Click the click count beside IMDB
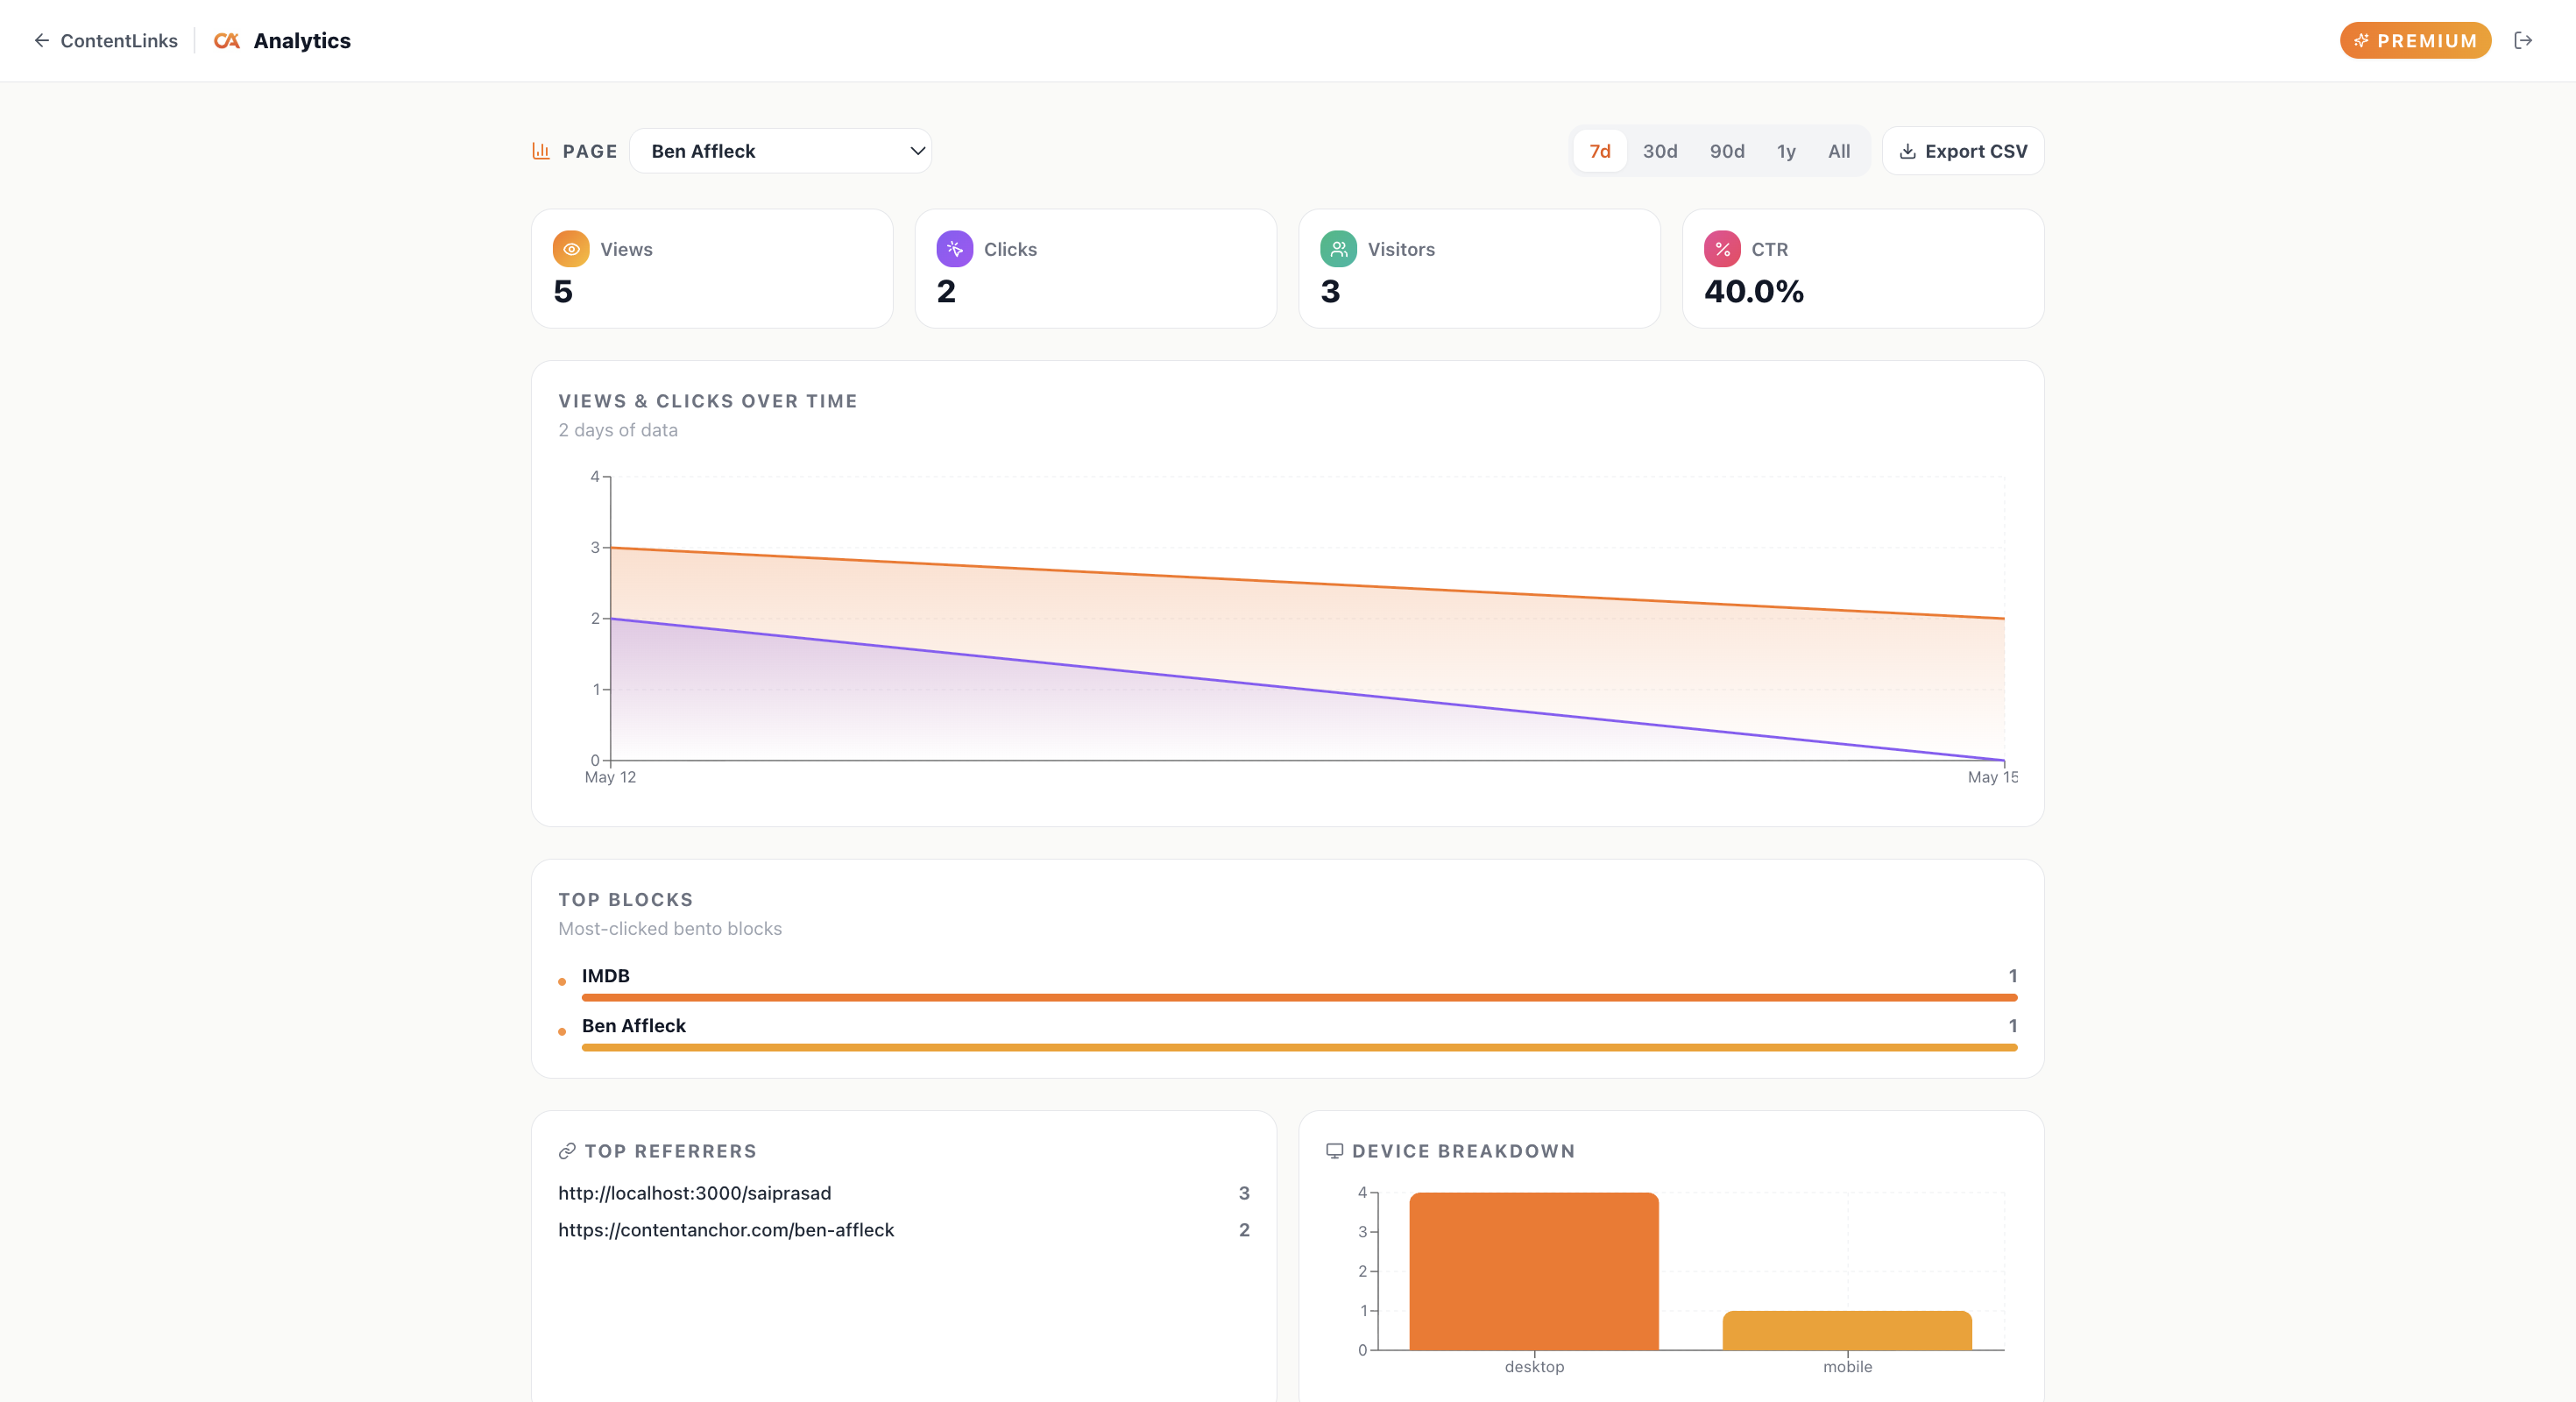The height and width of the screenshot is (1402, 2576). tap(2012, 976)
